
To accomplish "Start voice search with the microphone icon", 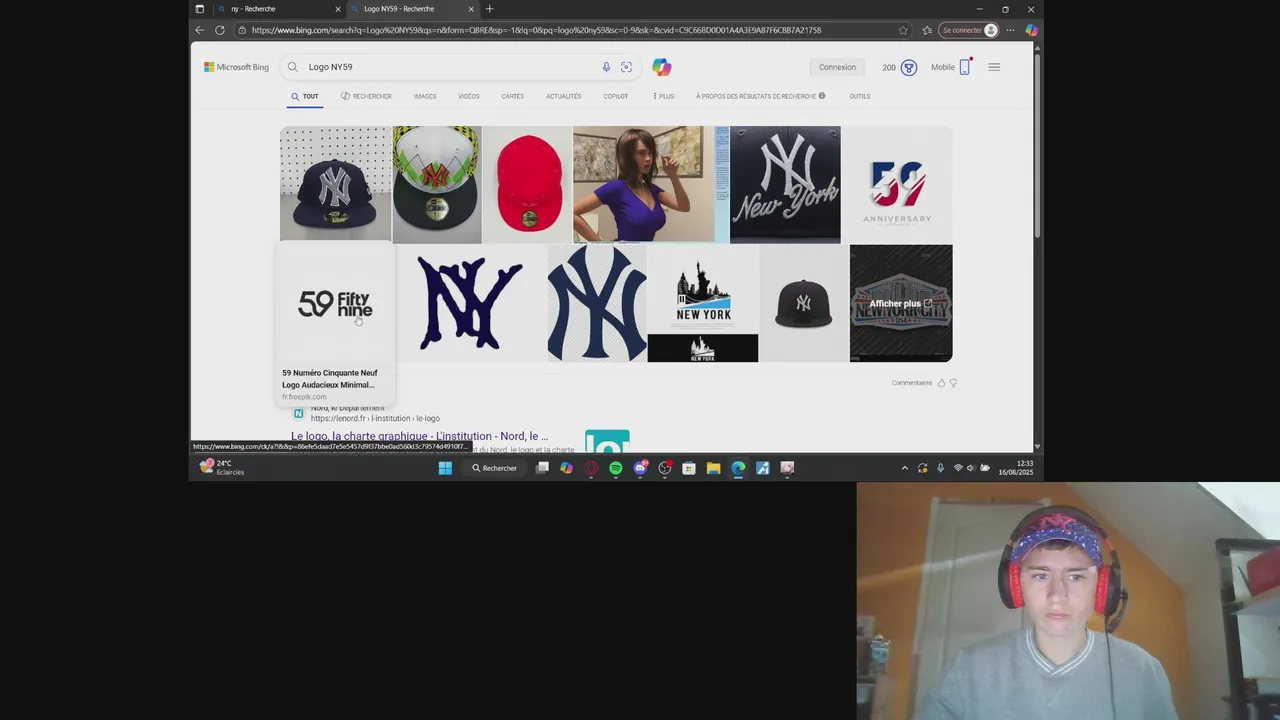I will (606, 67).
